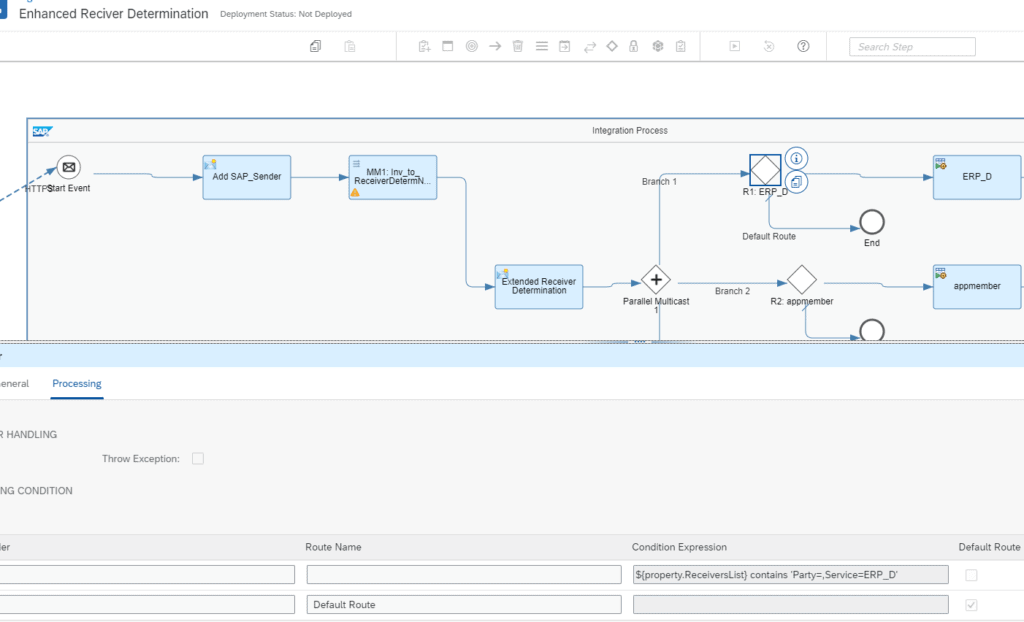Open the Participants palette icon
1024x622 pixels.
(x=424, y=46)
